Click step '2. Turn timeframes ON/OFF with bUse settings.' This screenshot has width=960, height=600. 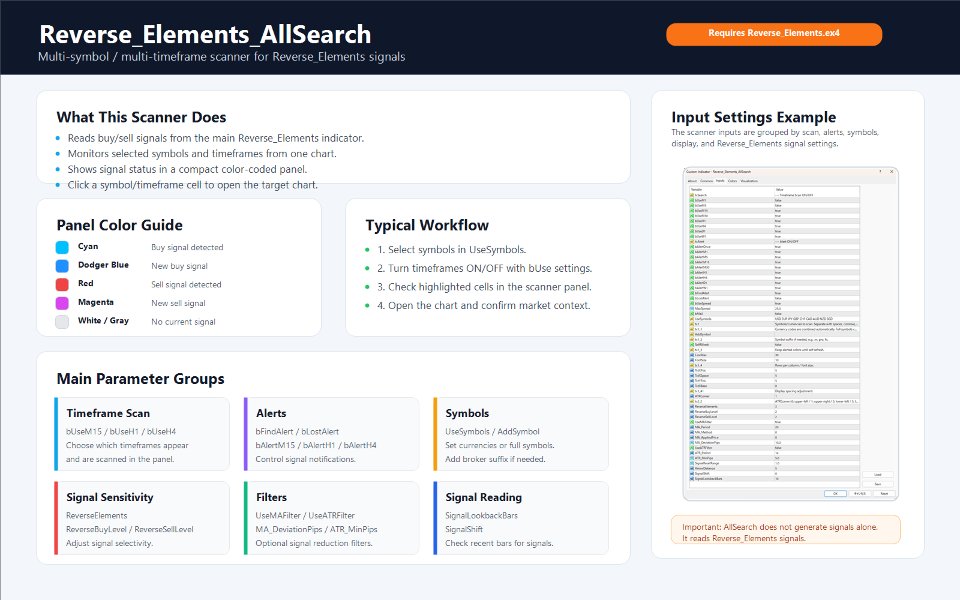(x=484, y=268)
